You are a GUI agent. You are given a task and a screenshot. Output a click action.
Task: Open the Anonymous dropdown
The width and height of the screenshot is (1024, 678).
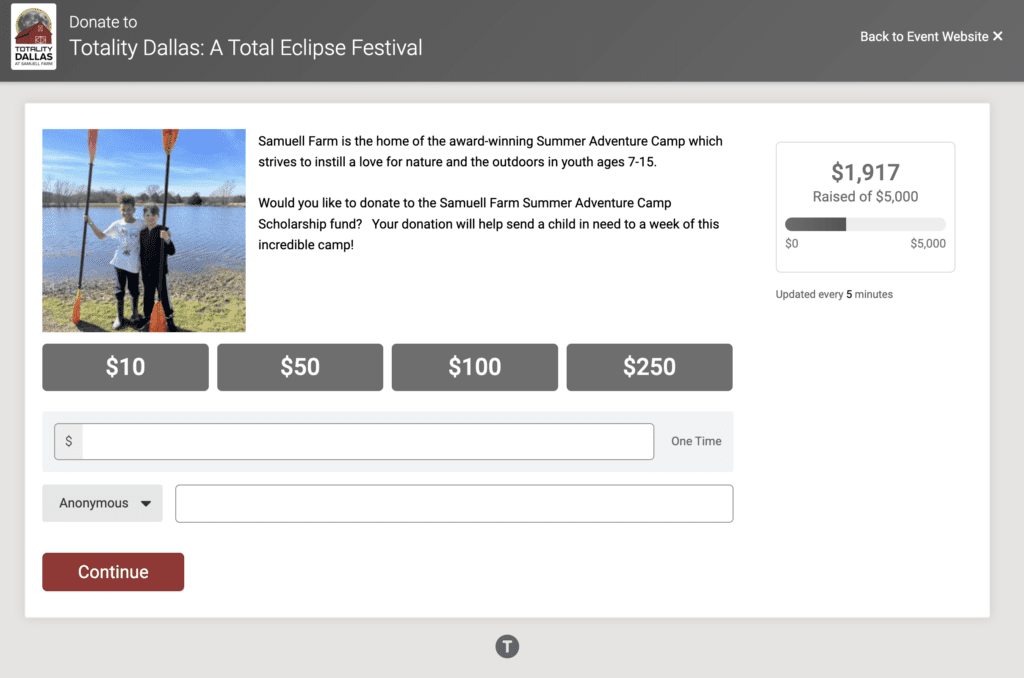pos(103,503)
